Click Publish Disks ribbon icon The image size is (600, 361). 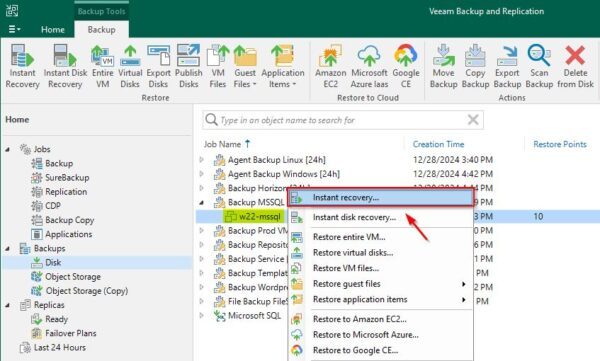click(188, 66)
